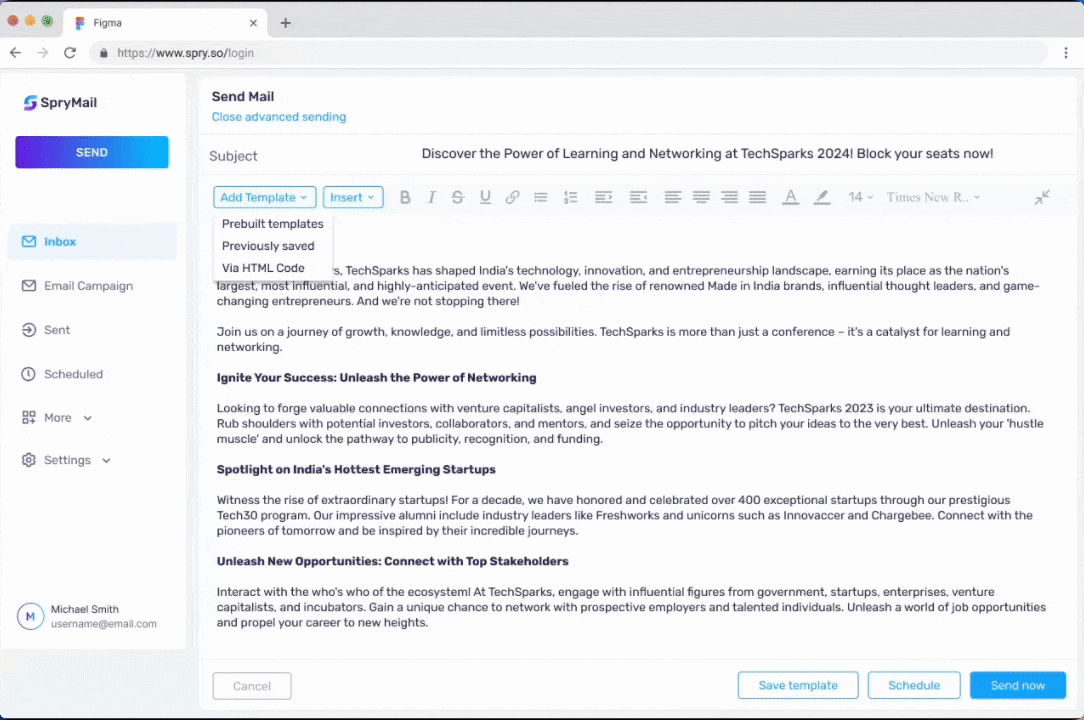The image size is (1084, 720).
Task: Close the Figma browser tab
Action: 253,23
